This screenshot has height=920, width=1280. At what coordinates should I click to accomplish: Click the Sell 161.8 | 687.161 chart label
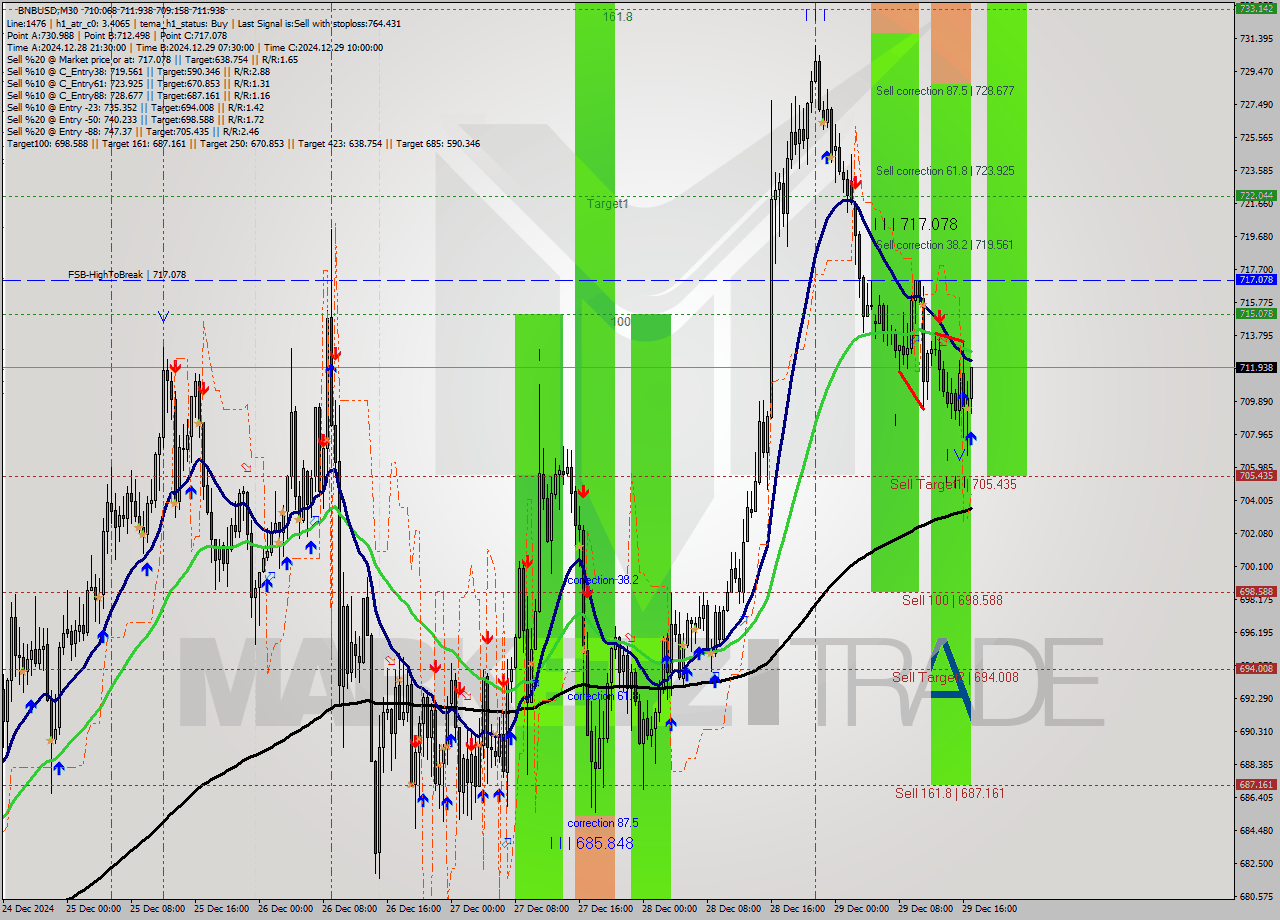coord(950,793)
